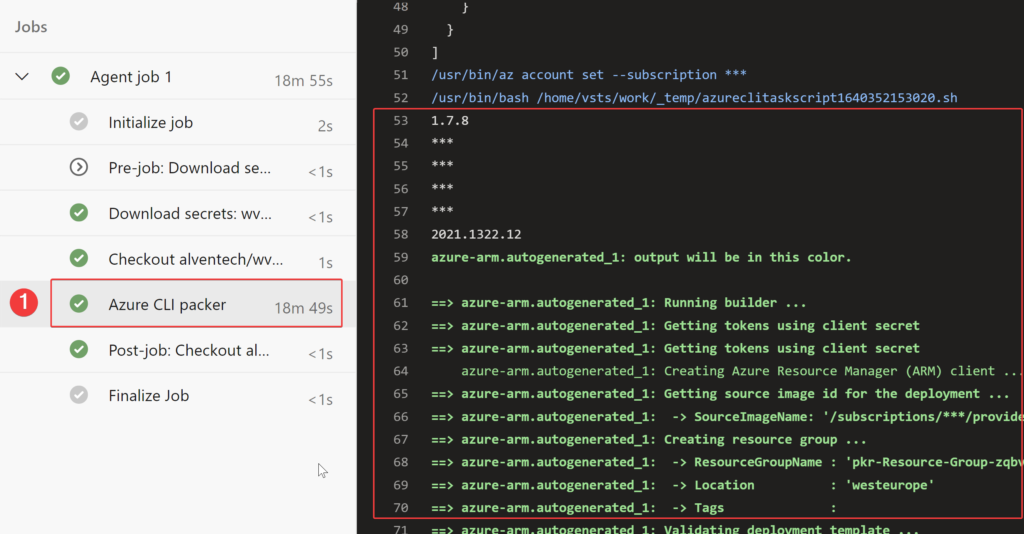Click green check icon beside Azure CLI packer

click(79, 304)
